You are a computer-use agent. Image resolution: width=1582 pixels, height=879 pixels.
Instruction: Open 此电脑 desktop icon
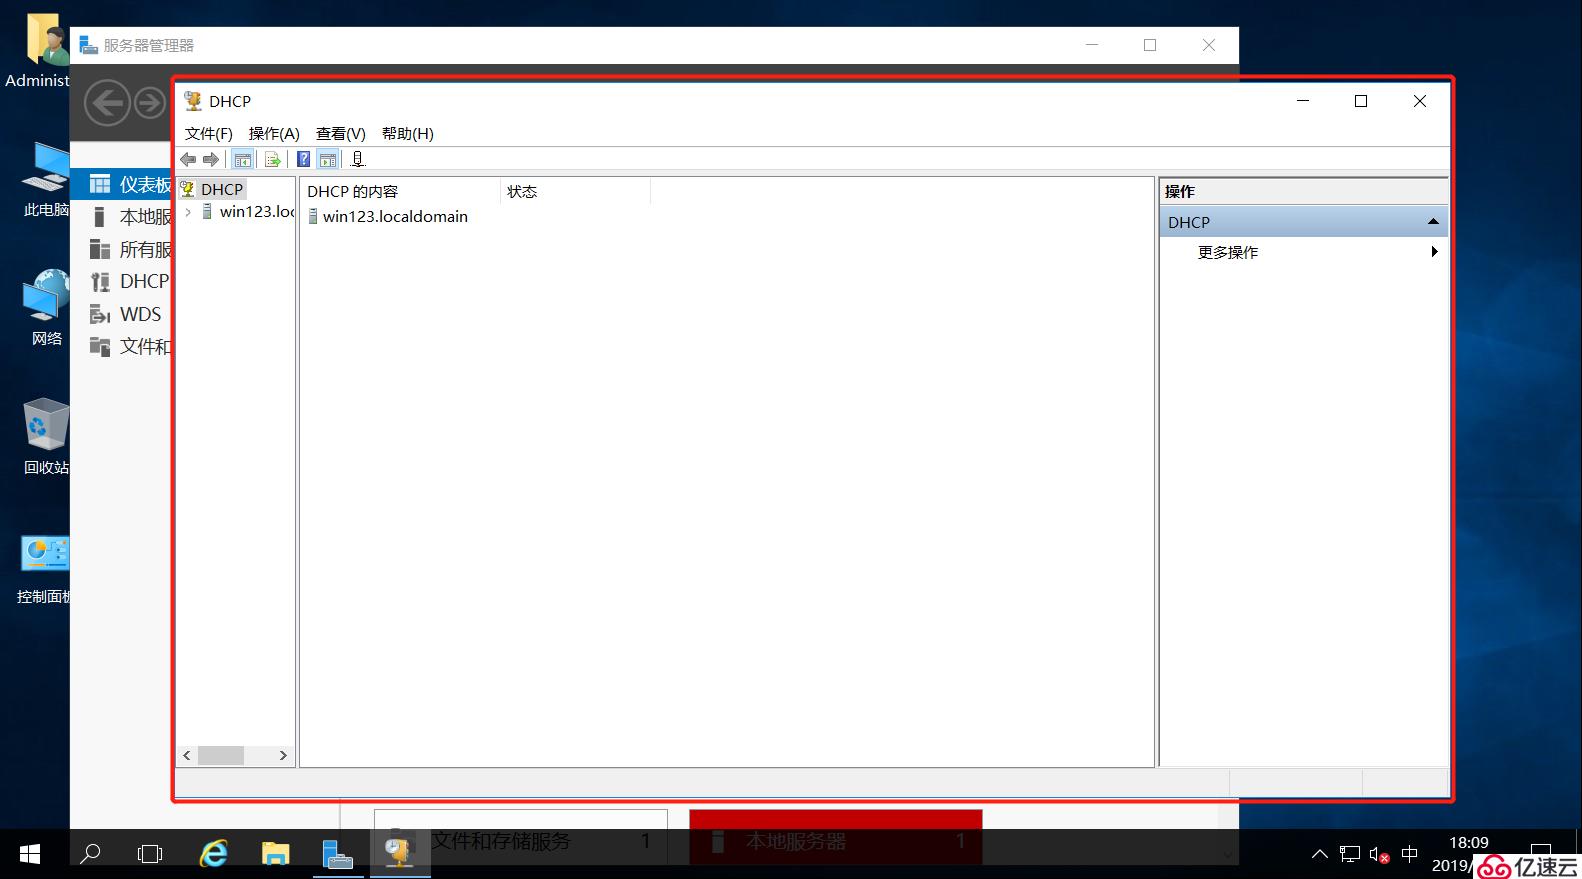tap(46, 180)
